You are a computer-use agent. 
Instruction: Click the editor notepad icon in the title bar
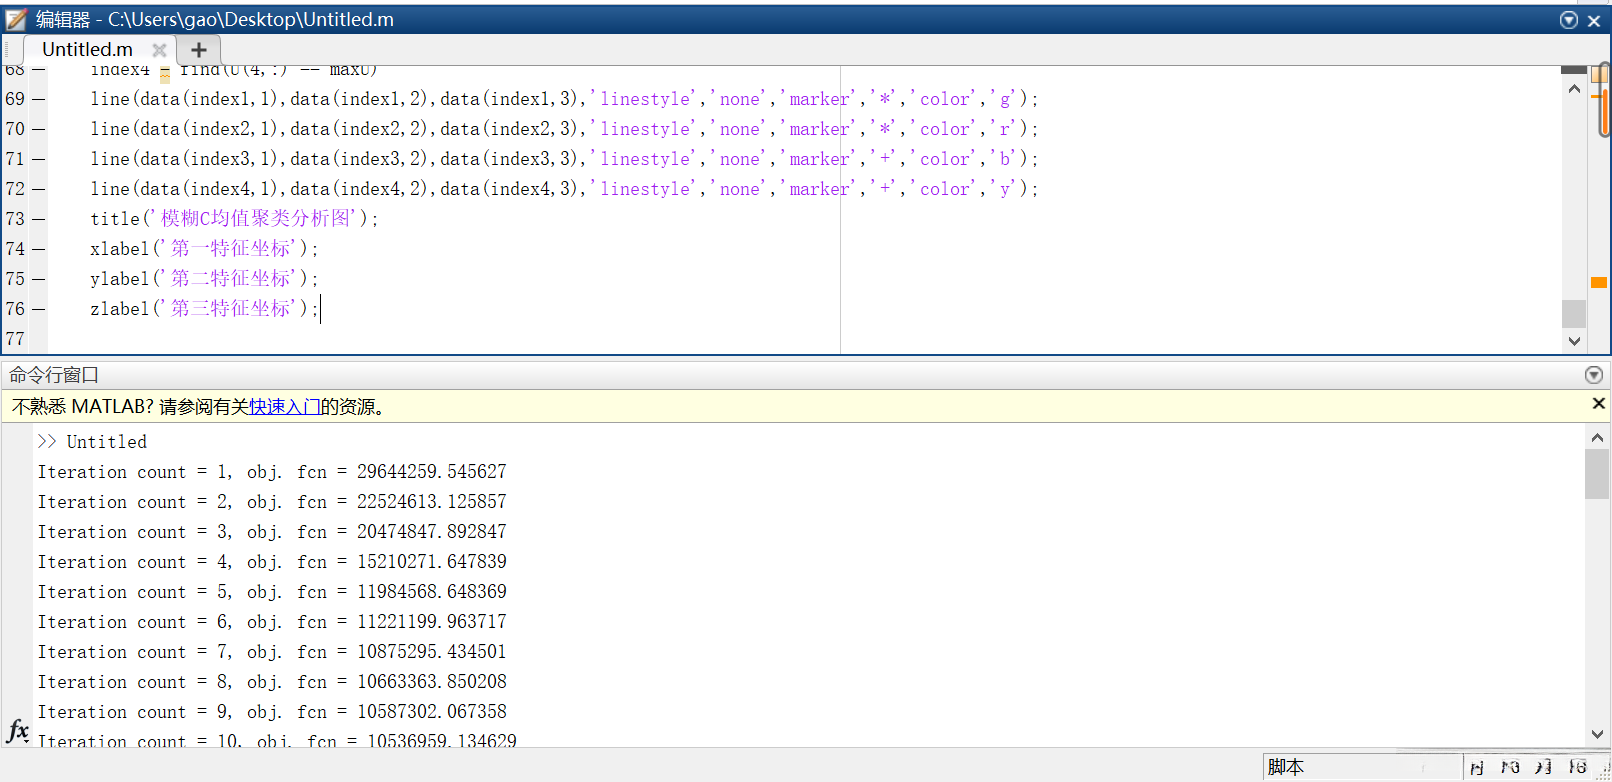click(x=16, y=19)
